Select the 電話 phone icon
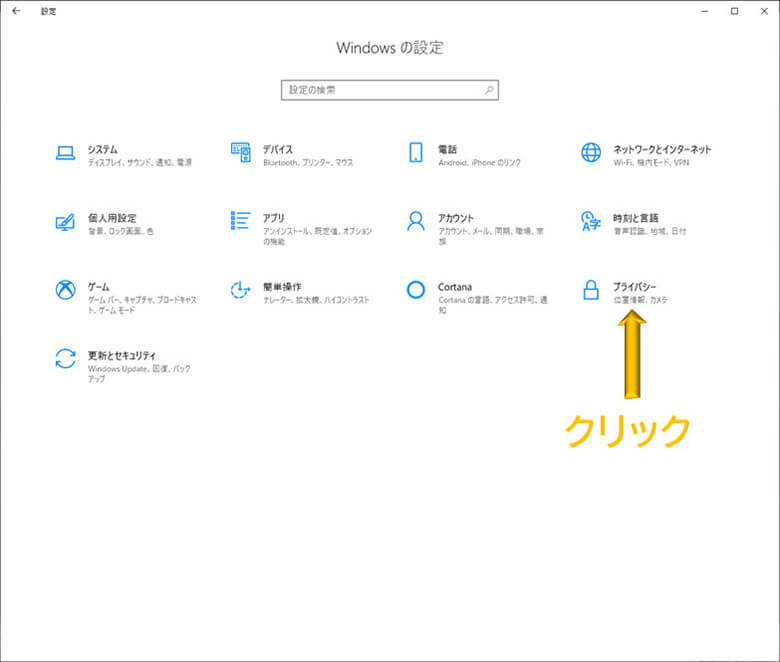This screenshot has height=662, width=780. 416,152
